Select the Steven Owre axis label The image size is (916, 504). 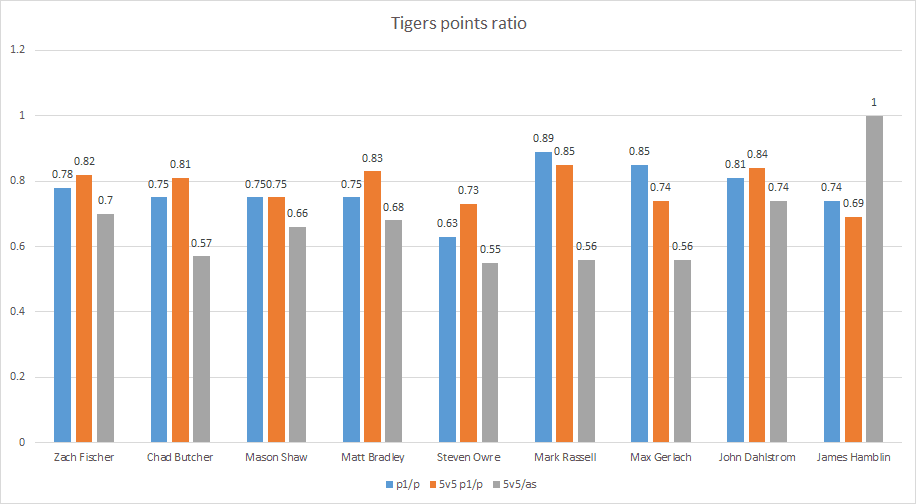[468, 458]
